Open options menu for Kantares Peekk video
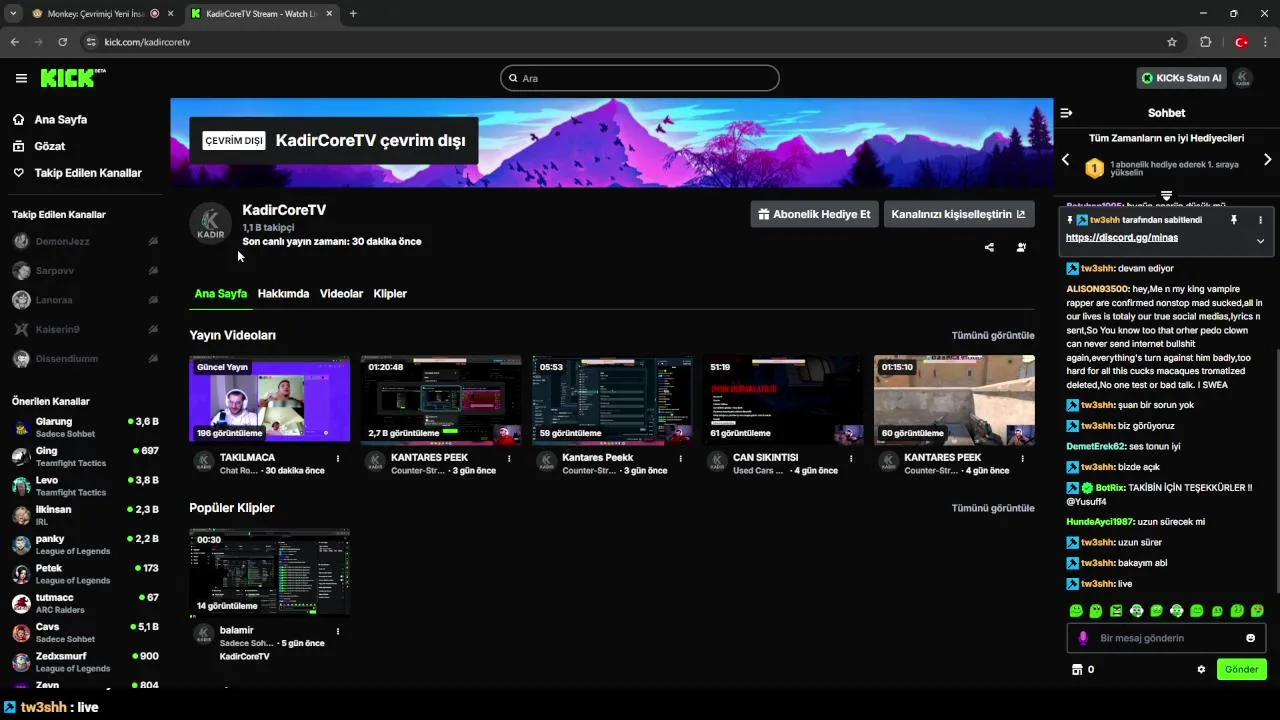Image resolution: width=1280 pixels, height=720 pixels. click(x=680, y=459)
